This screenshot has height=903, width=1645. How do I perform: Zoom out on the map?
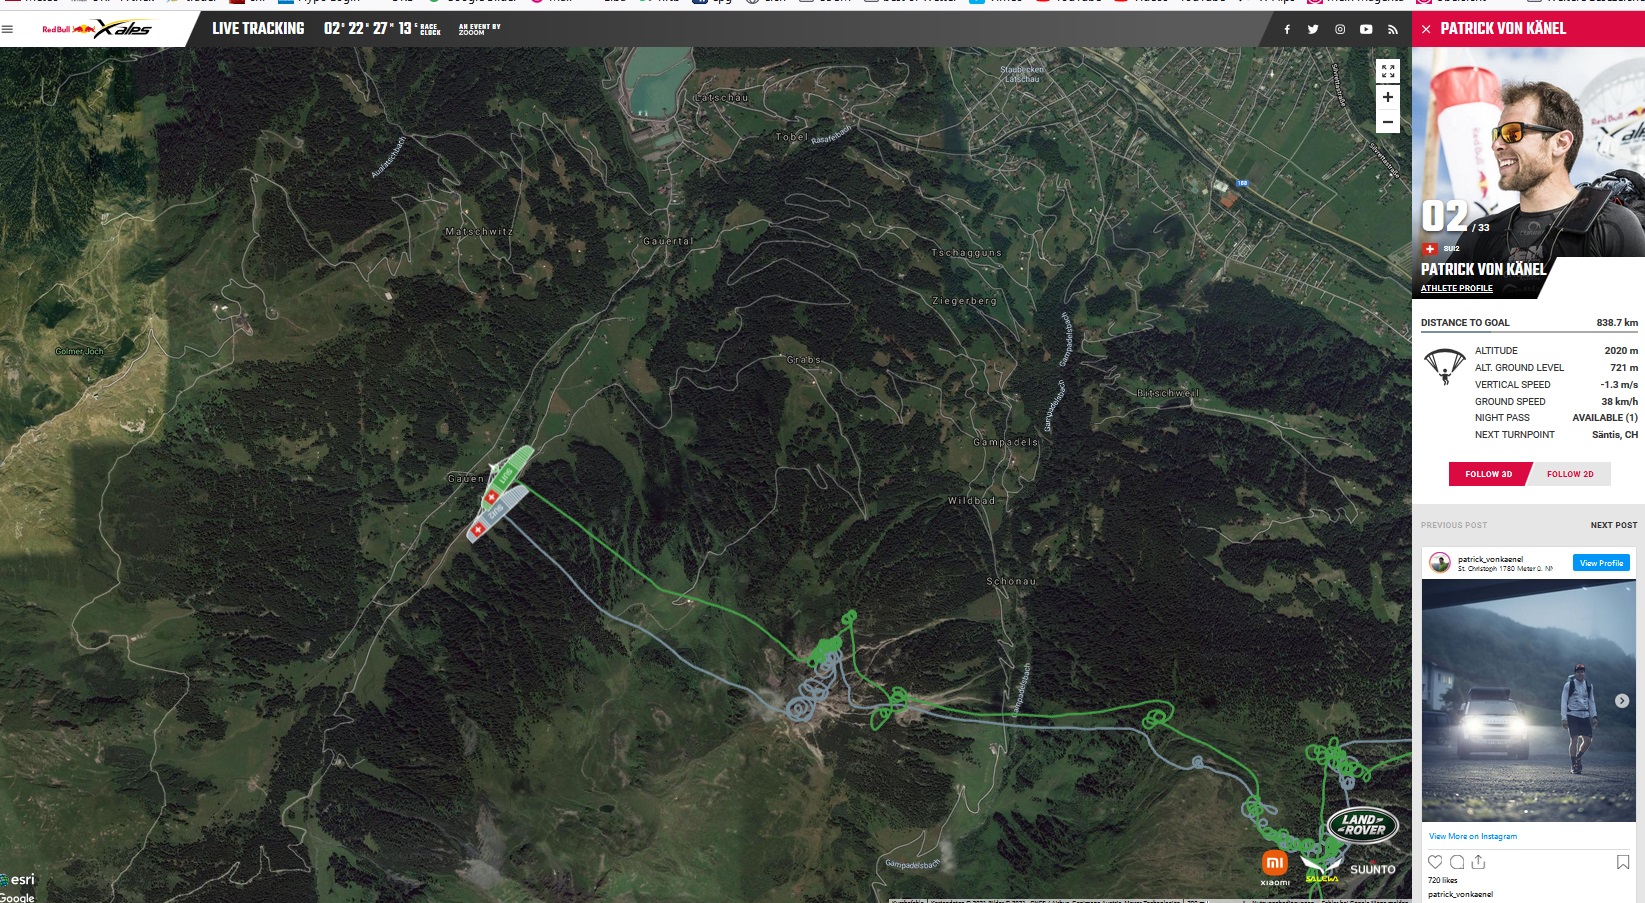click(x=1388, y=122)
